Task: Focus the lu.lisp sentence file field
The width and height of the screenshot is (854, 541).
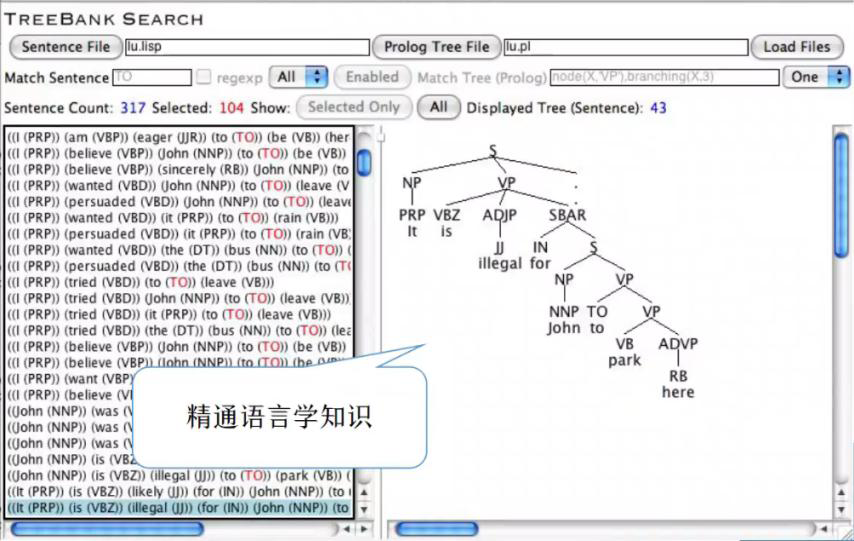Action: pos(247,47)
